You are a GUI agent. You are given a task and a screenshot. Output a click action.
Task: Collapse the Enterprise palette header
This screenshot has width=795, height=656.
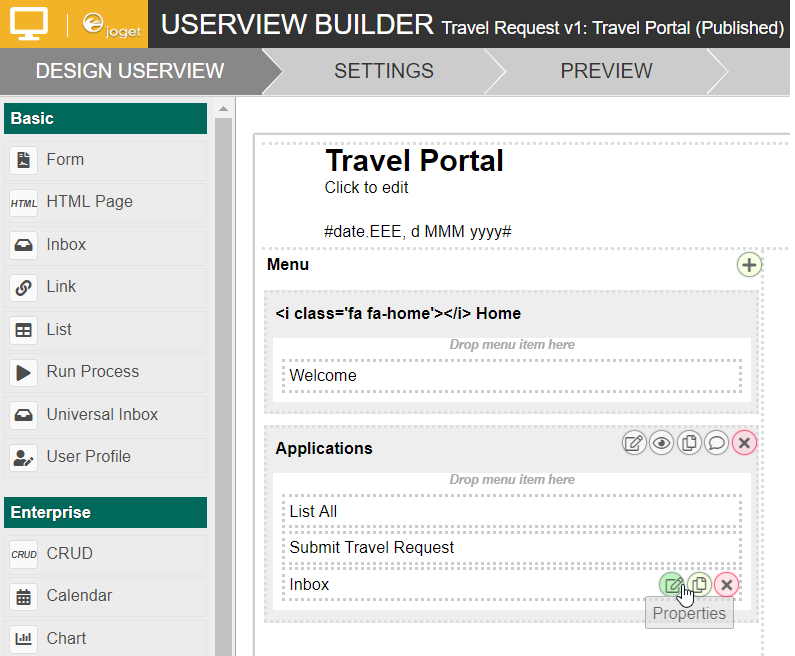coord(105,513)
